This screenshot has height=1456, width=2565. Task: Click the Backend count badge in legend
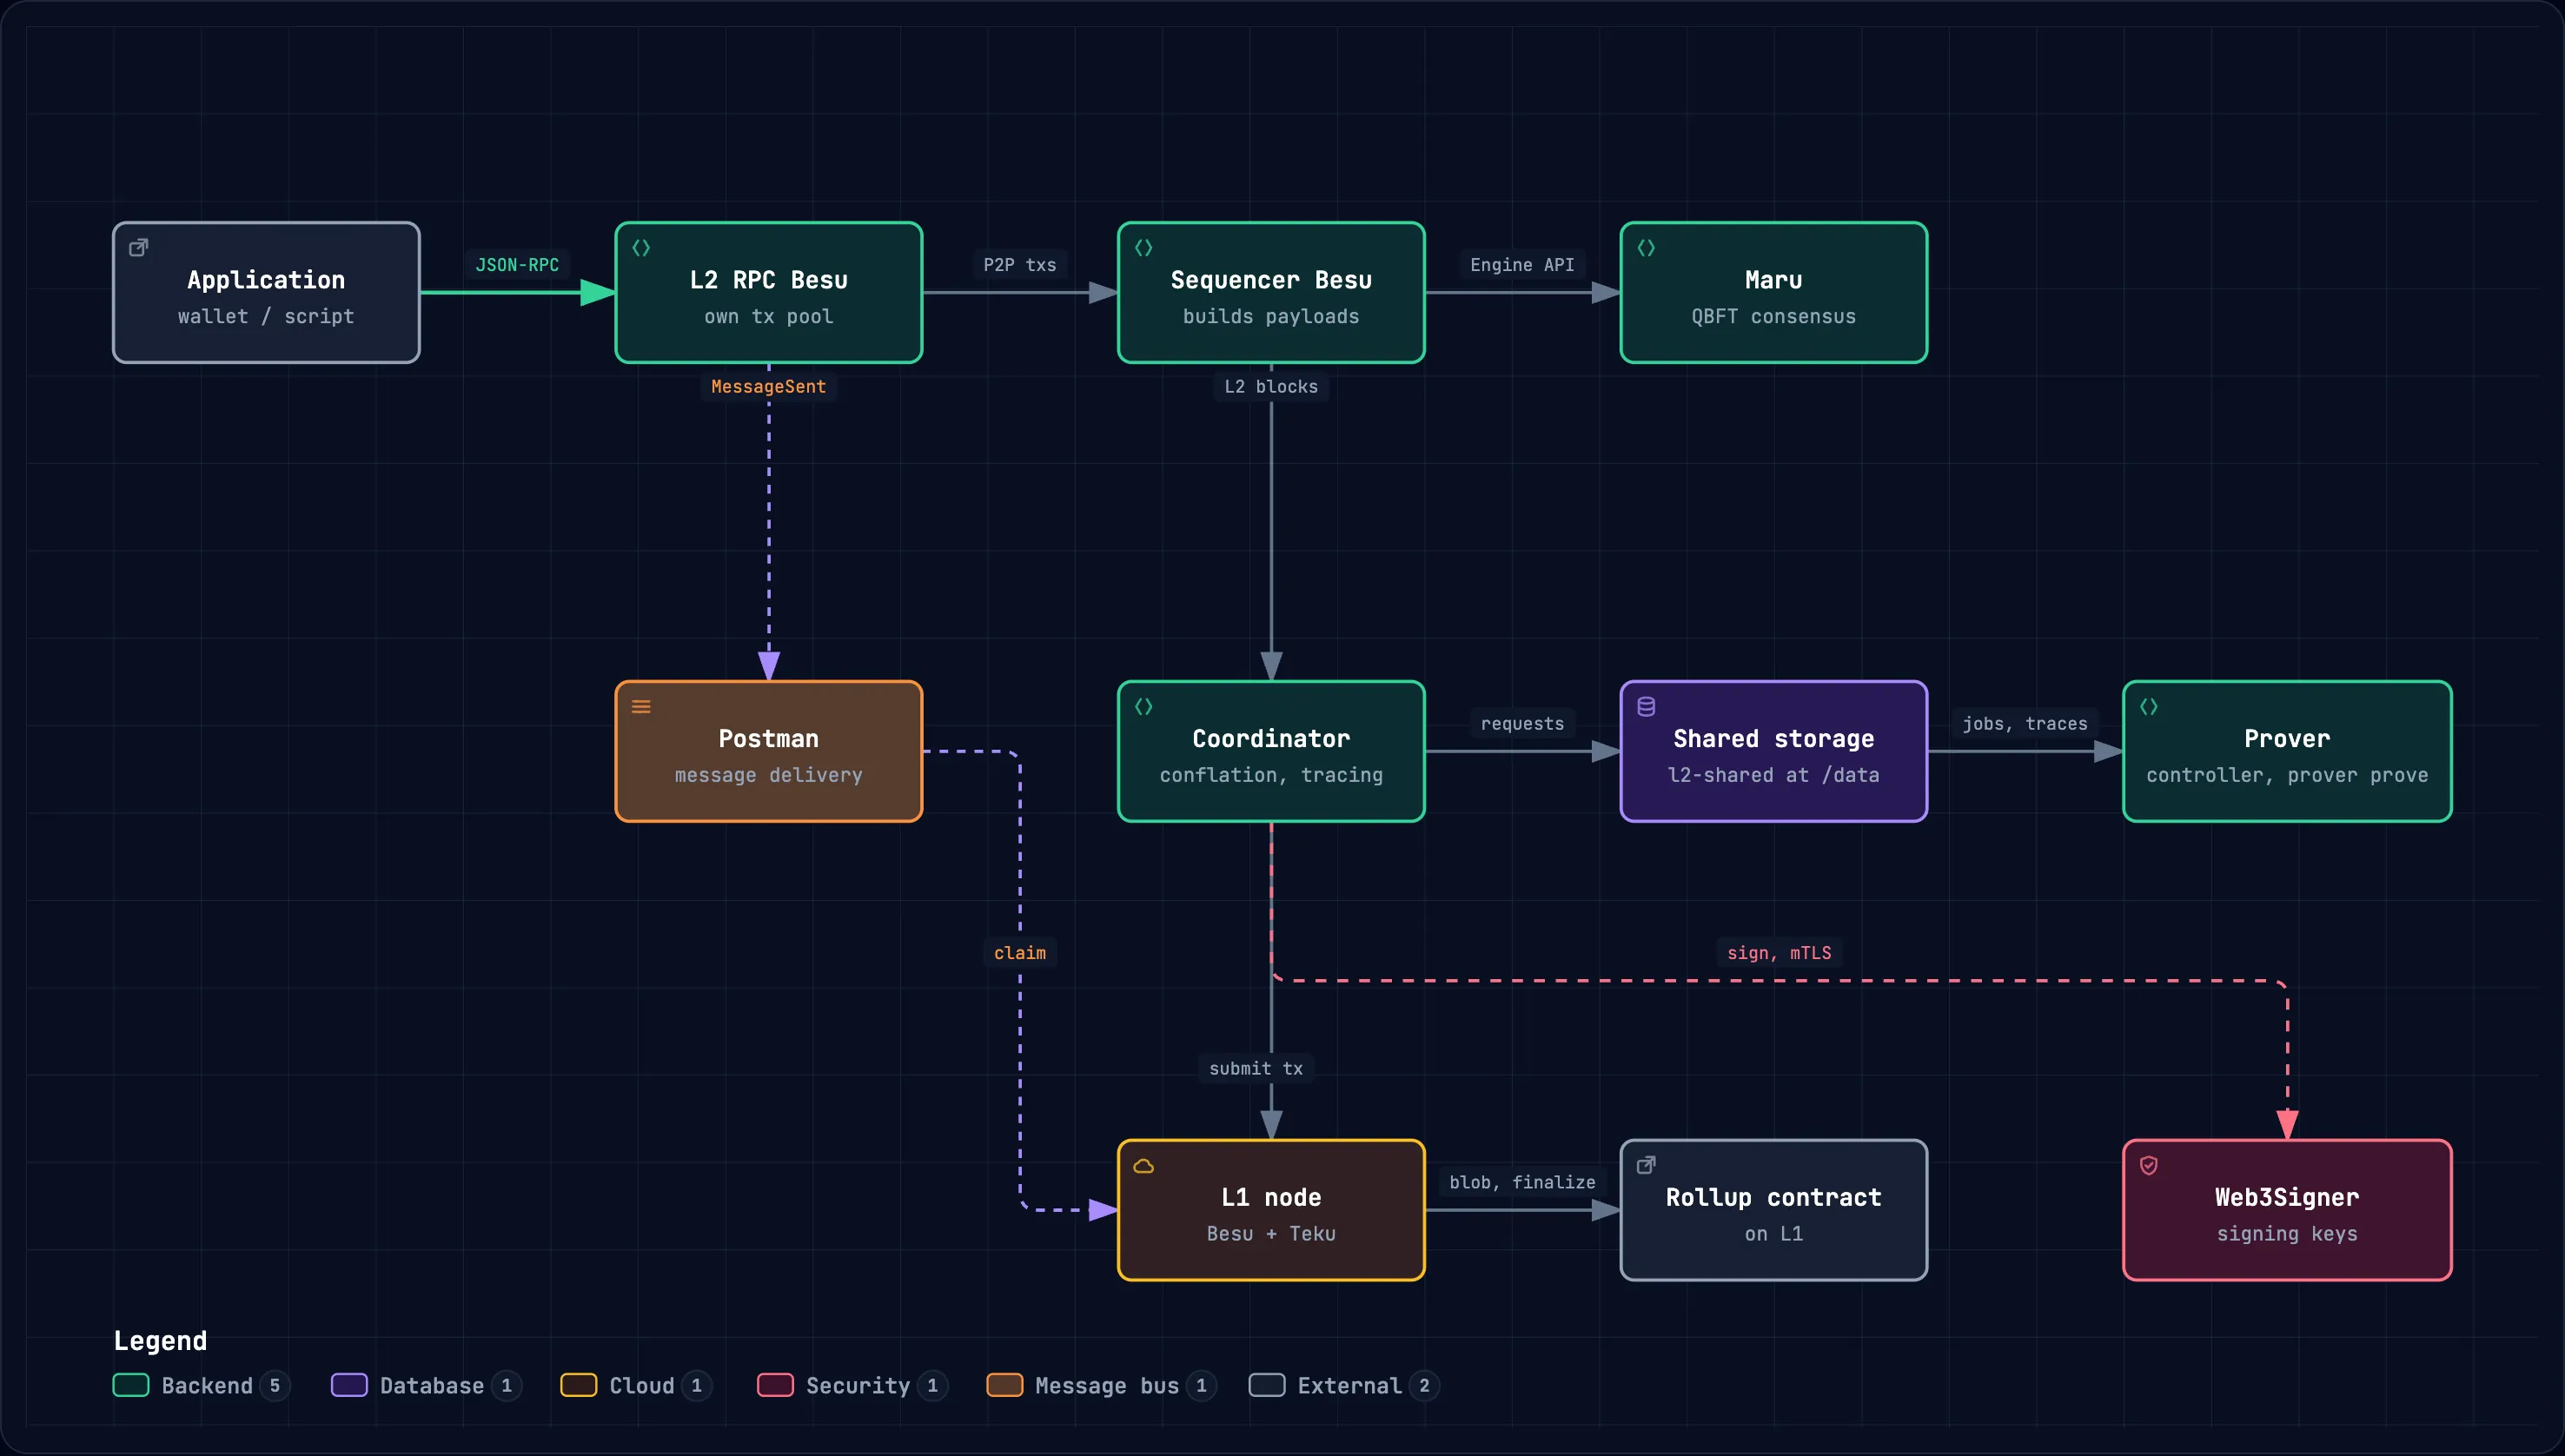(275, 1385)
